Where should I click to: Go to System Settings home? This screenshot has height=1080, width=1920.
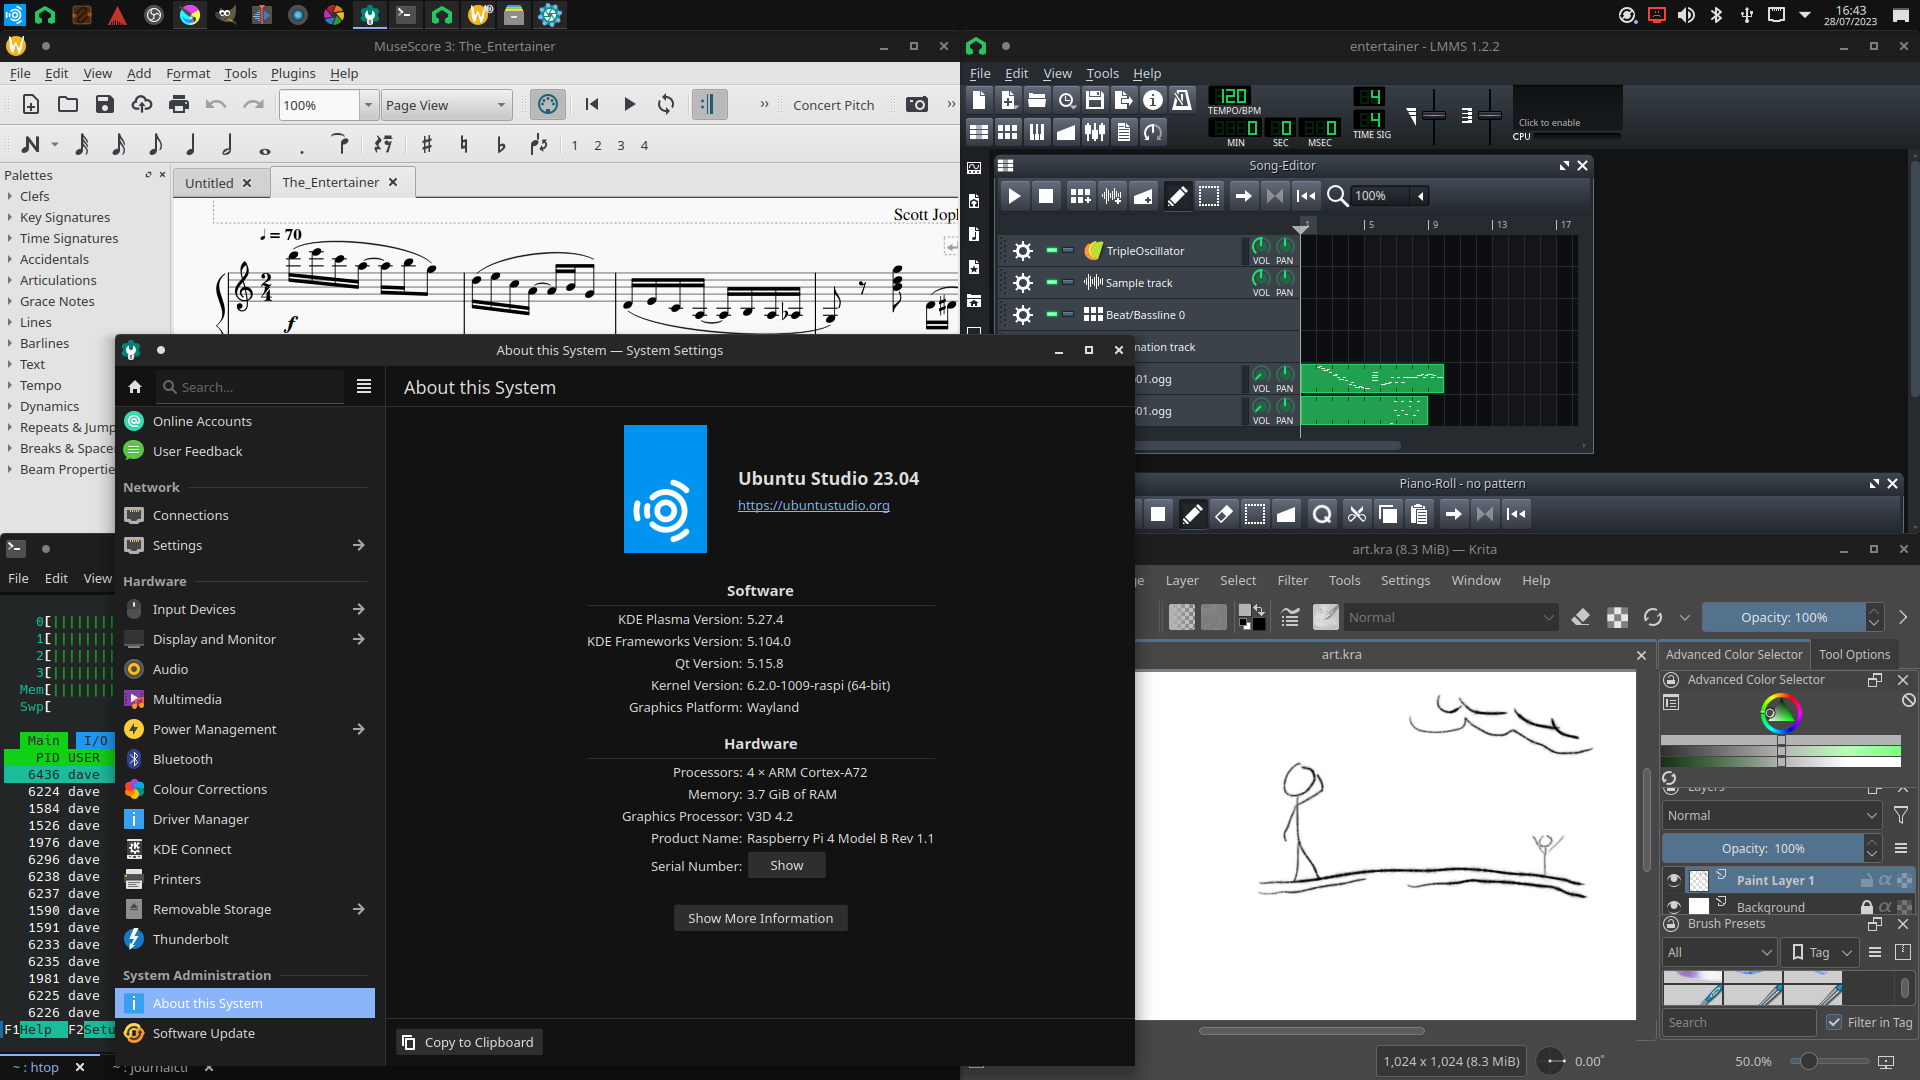click(135, 386)
